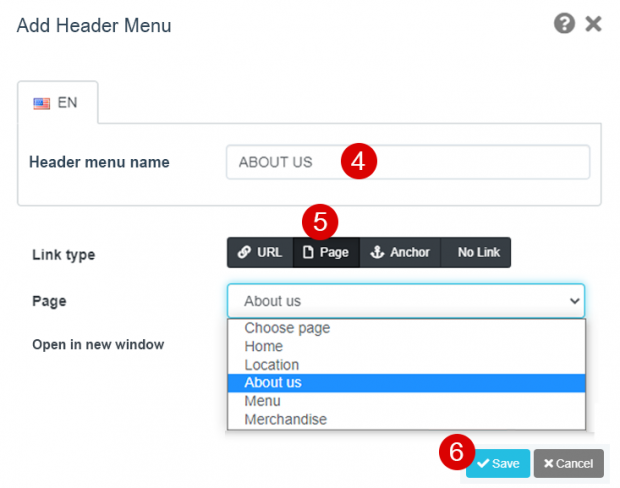Select Anchor link type
This screenshot has width=620, height=488.
(400, 252)
